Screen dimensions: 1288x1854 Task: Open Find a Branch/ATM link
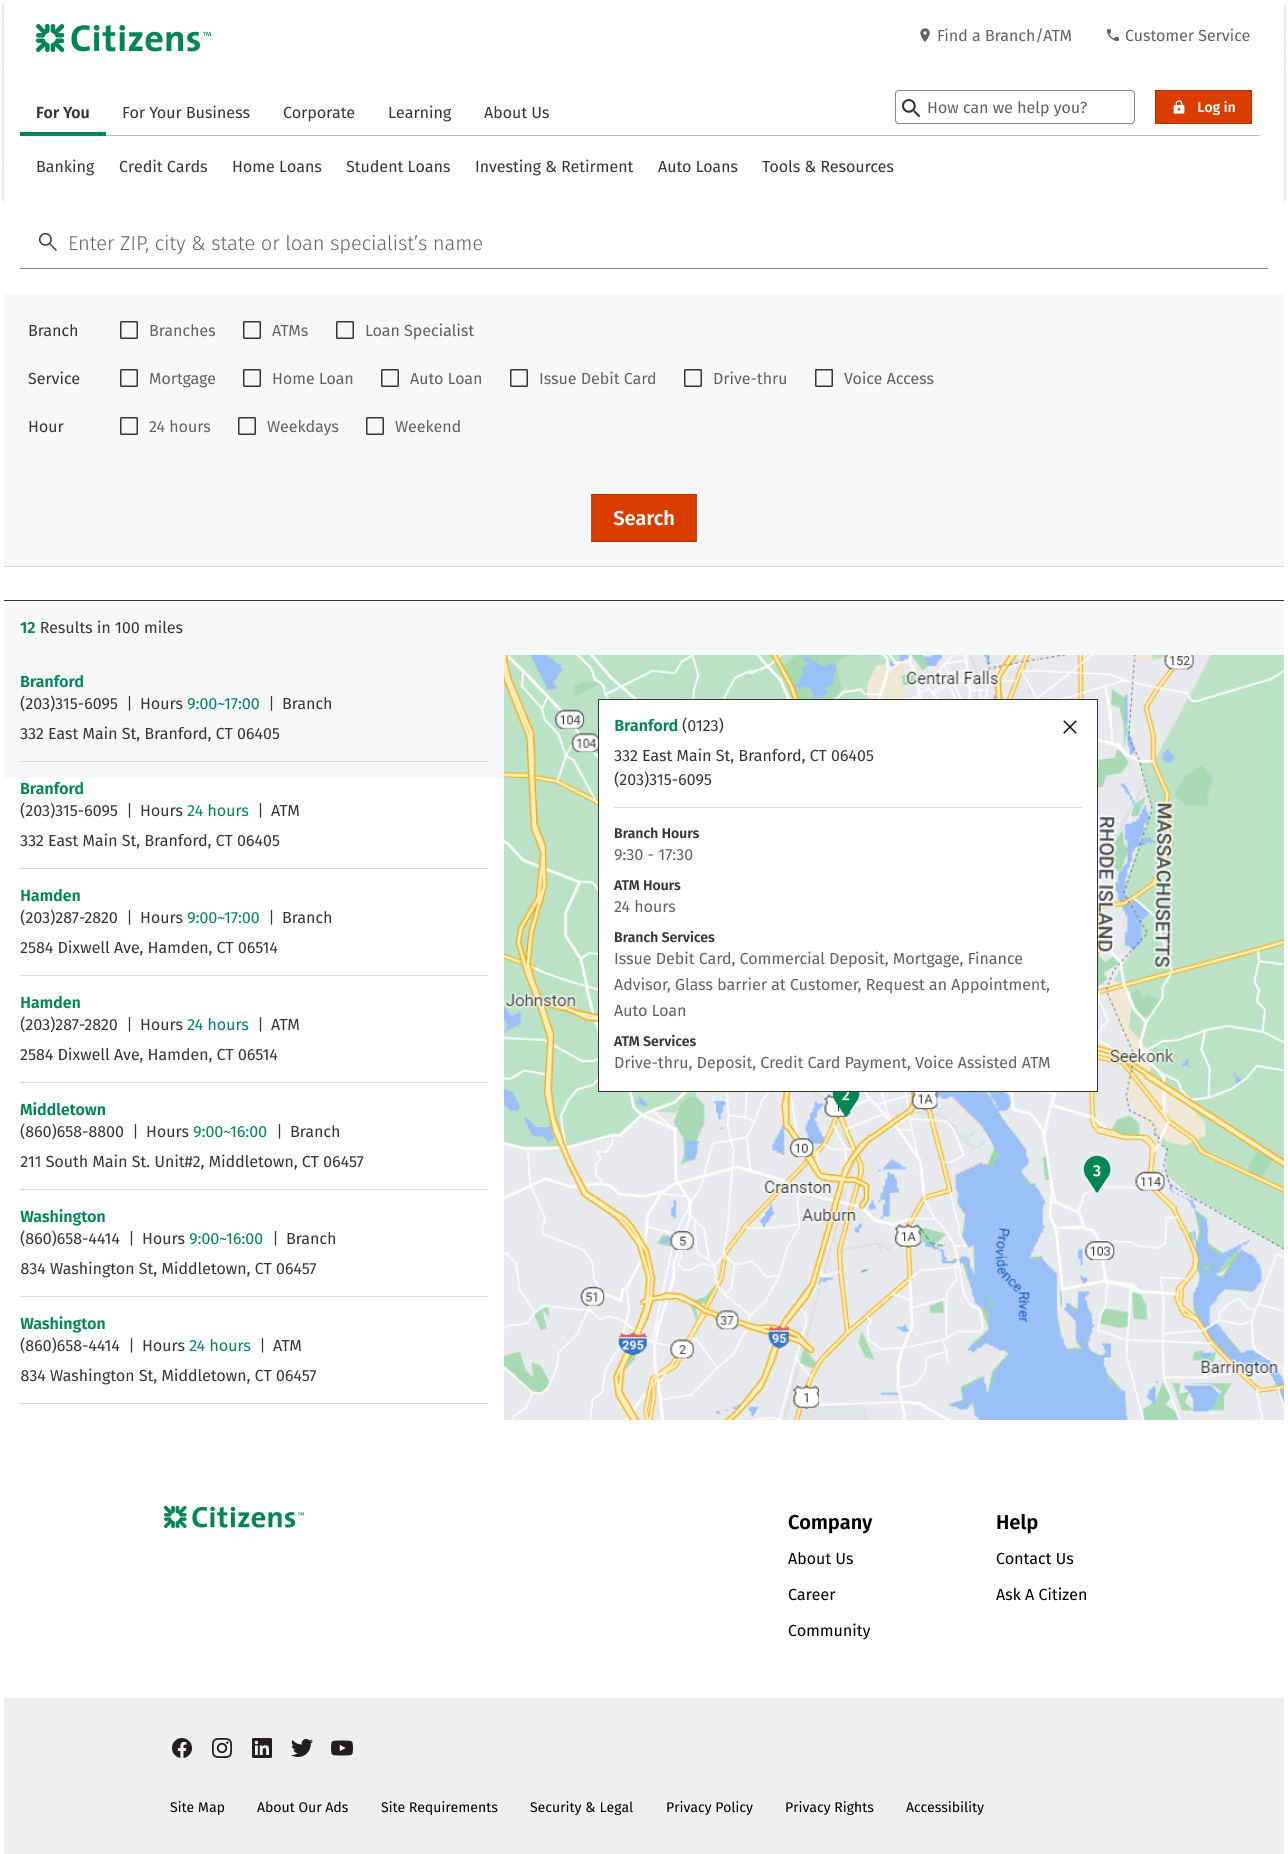(x=995, y=36)
